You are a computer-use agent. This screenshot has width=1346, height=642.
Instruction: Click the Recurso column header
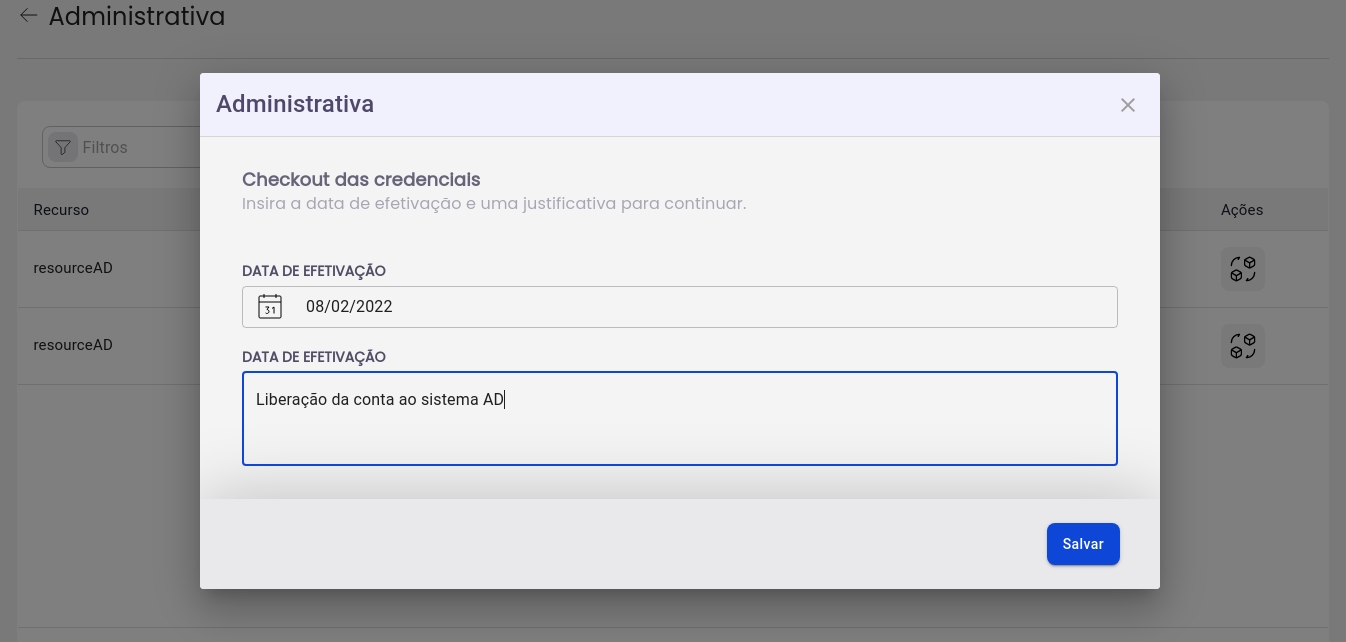click(61, 210)
